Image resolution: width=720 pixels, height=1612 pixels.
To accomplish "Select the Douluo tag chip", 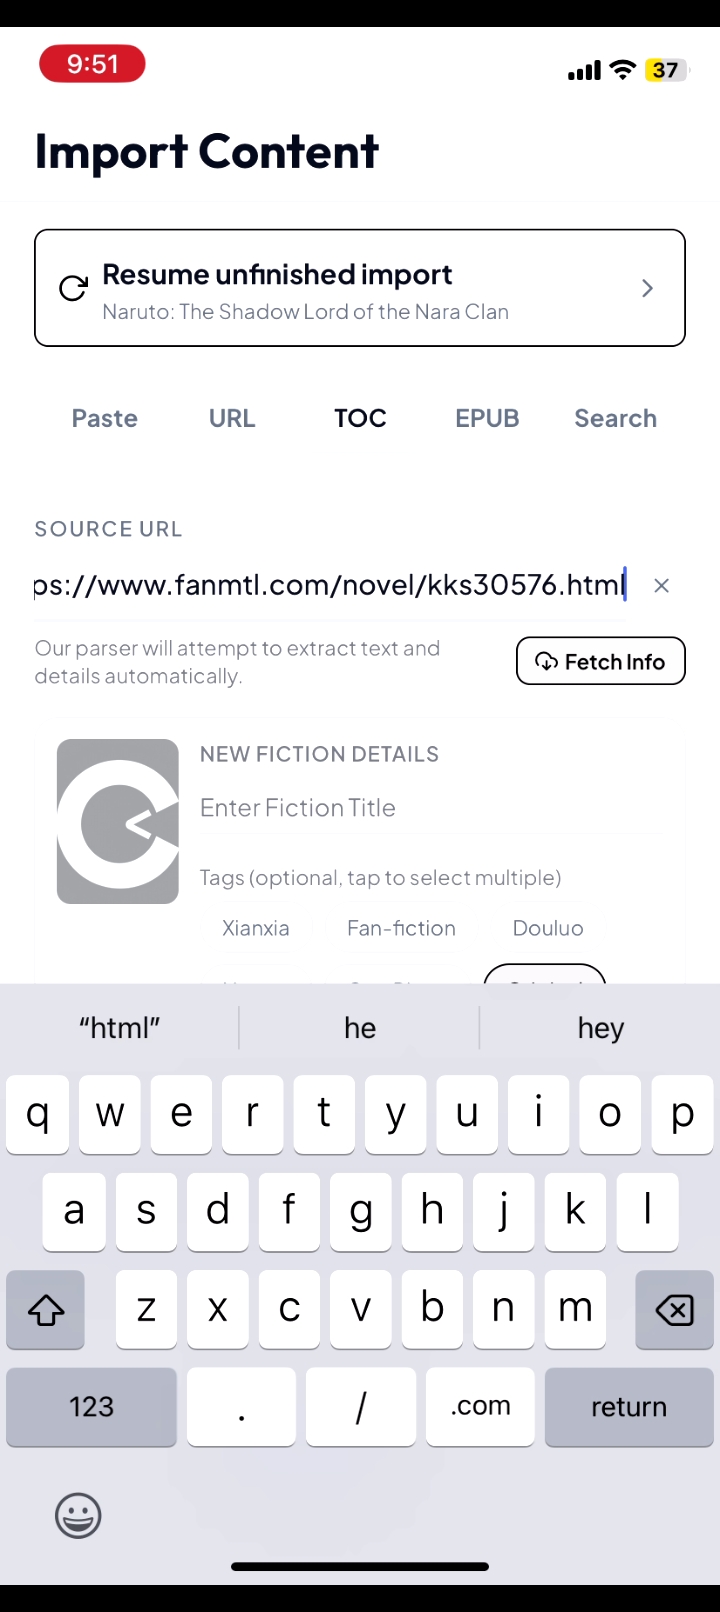I will 548,928.
